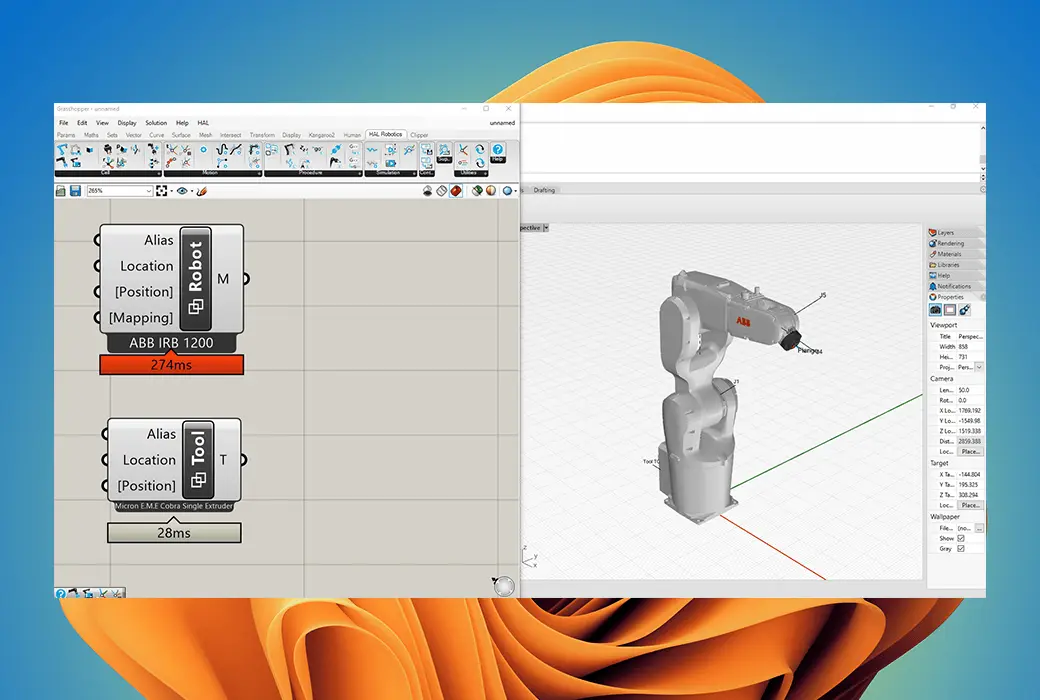Toggle the Gray wallpaper checkbox
This screenshot has height=700, width=1040.
tap(960, 549)
